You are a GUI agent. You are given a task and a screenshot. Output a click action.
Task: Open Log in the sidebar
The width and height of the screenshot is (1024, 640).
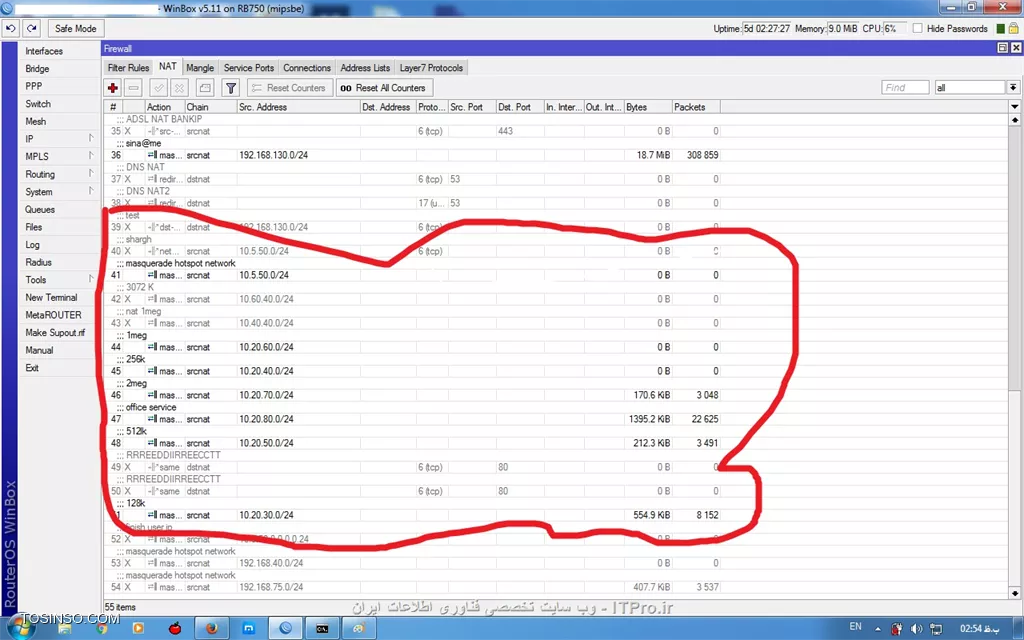(x=33, y=244)
